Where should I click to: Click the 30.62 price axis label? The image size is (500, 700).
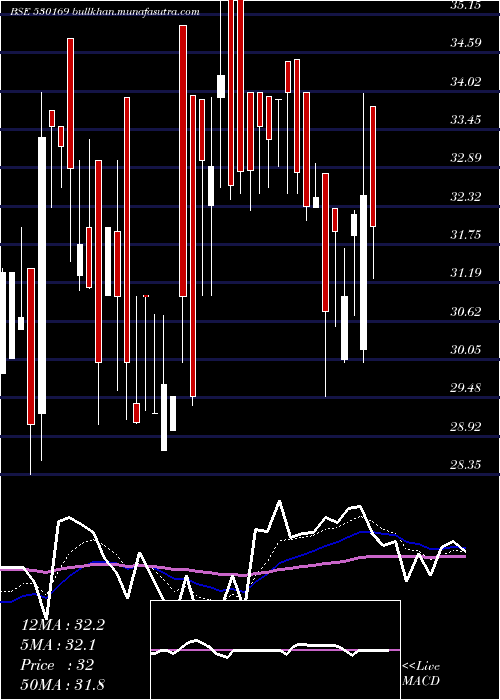(x=465, y=311)
